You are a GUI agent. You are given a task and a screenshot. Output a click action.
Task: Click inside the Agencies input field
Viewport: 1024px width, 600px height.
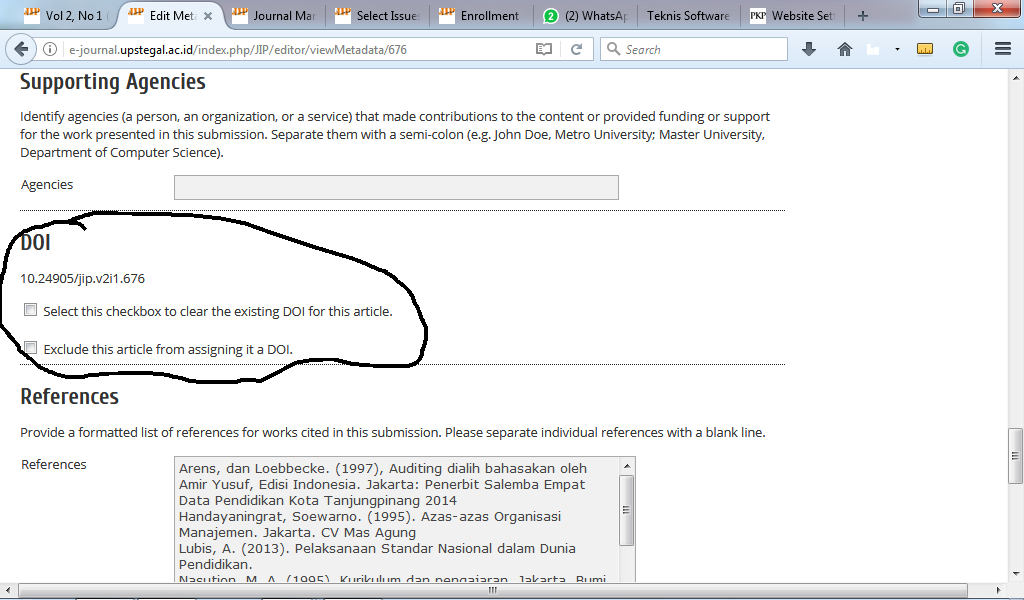[x=396, y=187]
